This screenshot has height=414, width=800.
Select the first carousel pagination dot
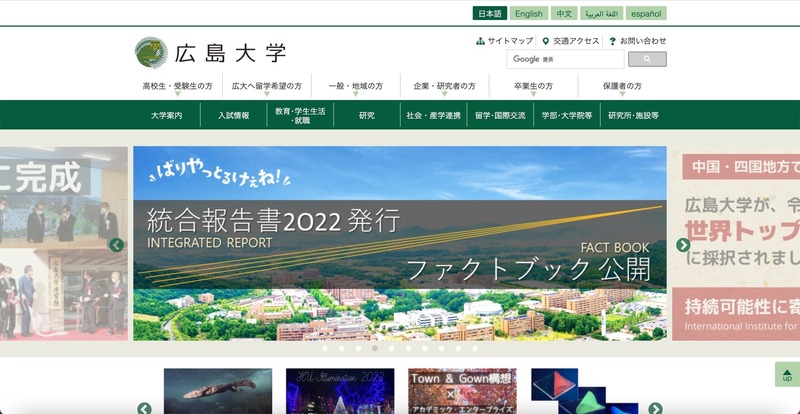point(324,349)
